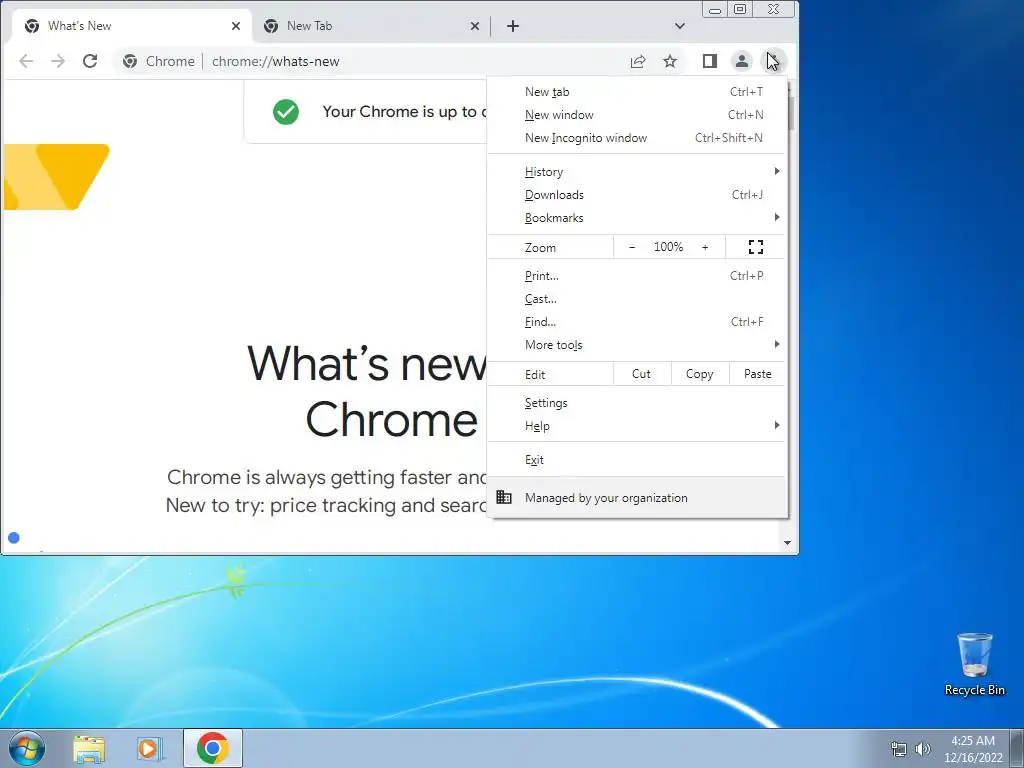The height and width of the screenshot is (768, 1024).
Task: Close the What's New tab
Action: coord(236,26)
